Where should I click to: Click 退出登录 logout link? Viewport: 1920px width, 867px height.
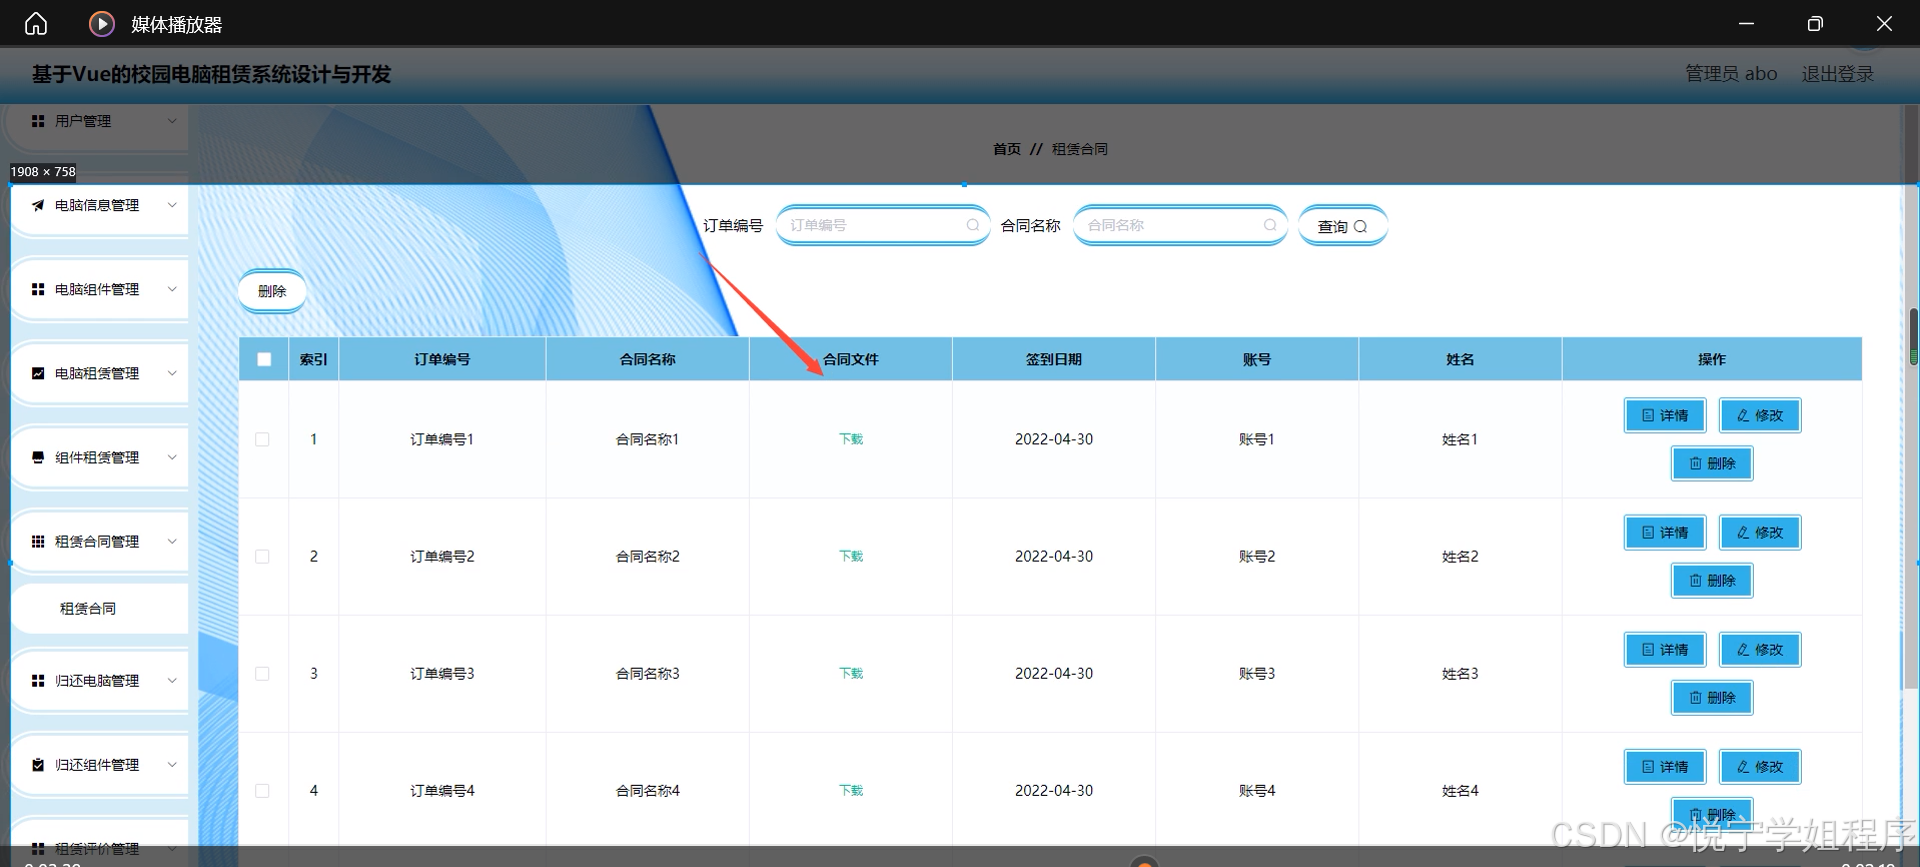(1838, 74)
